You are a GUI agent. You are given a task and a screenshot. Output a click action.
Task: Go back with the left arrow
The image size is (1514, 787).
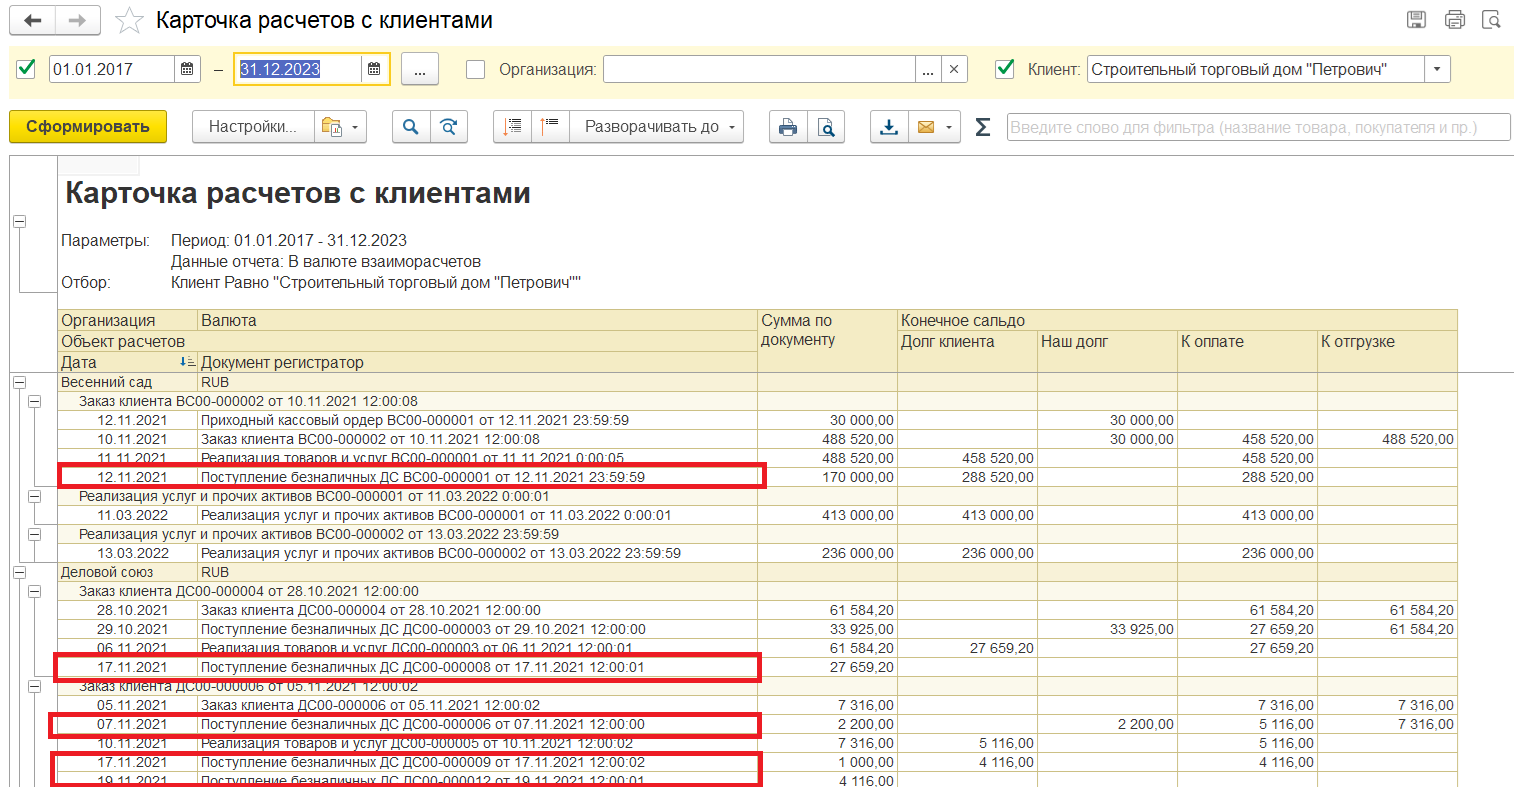[x=32, y=20]
